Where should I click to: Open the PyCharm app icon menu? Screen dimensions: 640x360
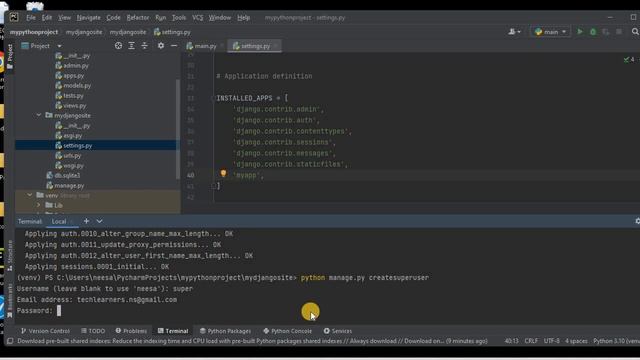click(x=14, y=18)
